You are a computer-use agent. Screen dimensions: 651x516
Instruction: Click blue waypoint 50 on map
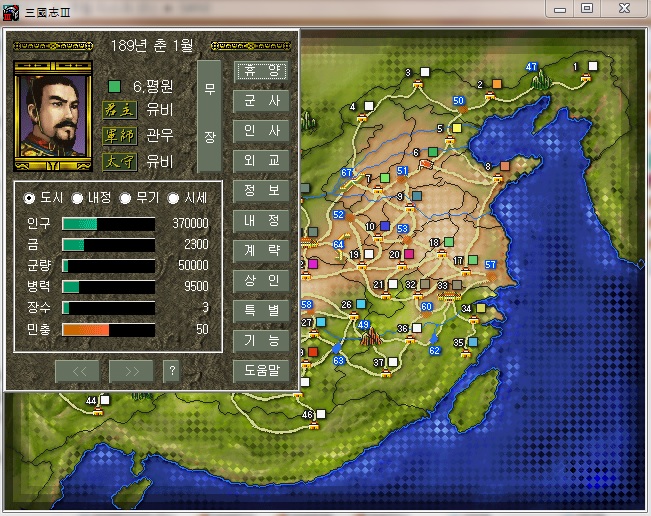[458, 100]
